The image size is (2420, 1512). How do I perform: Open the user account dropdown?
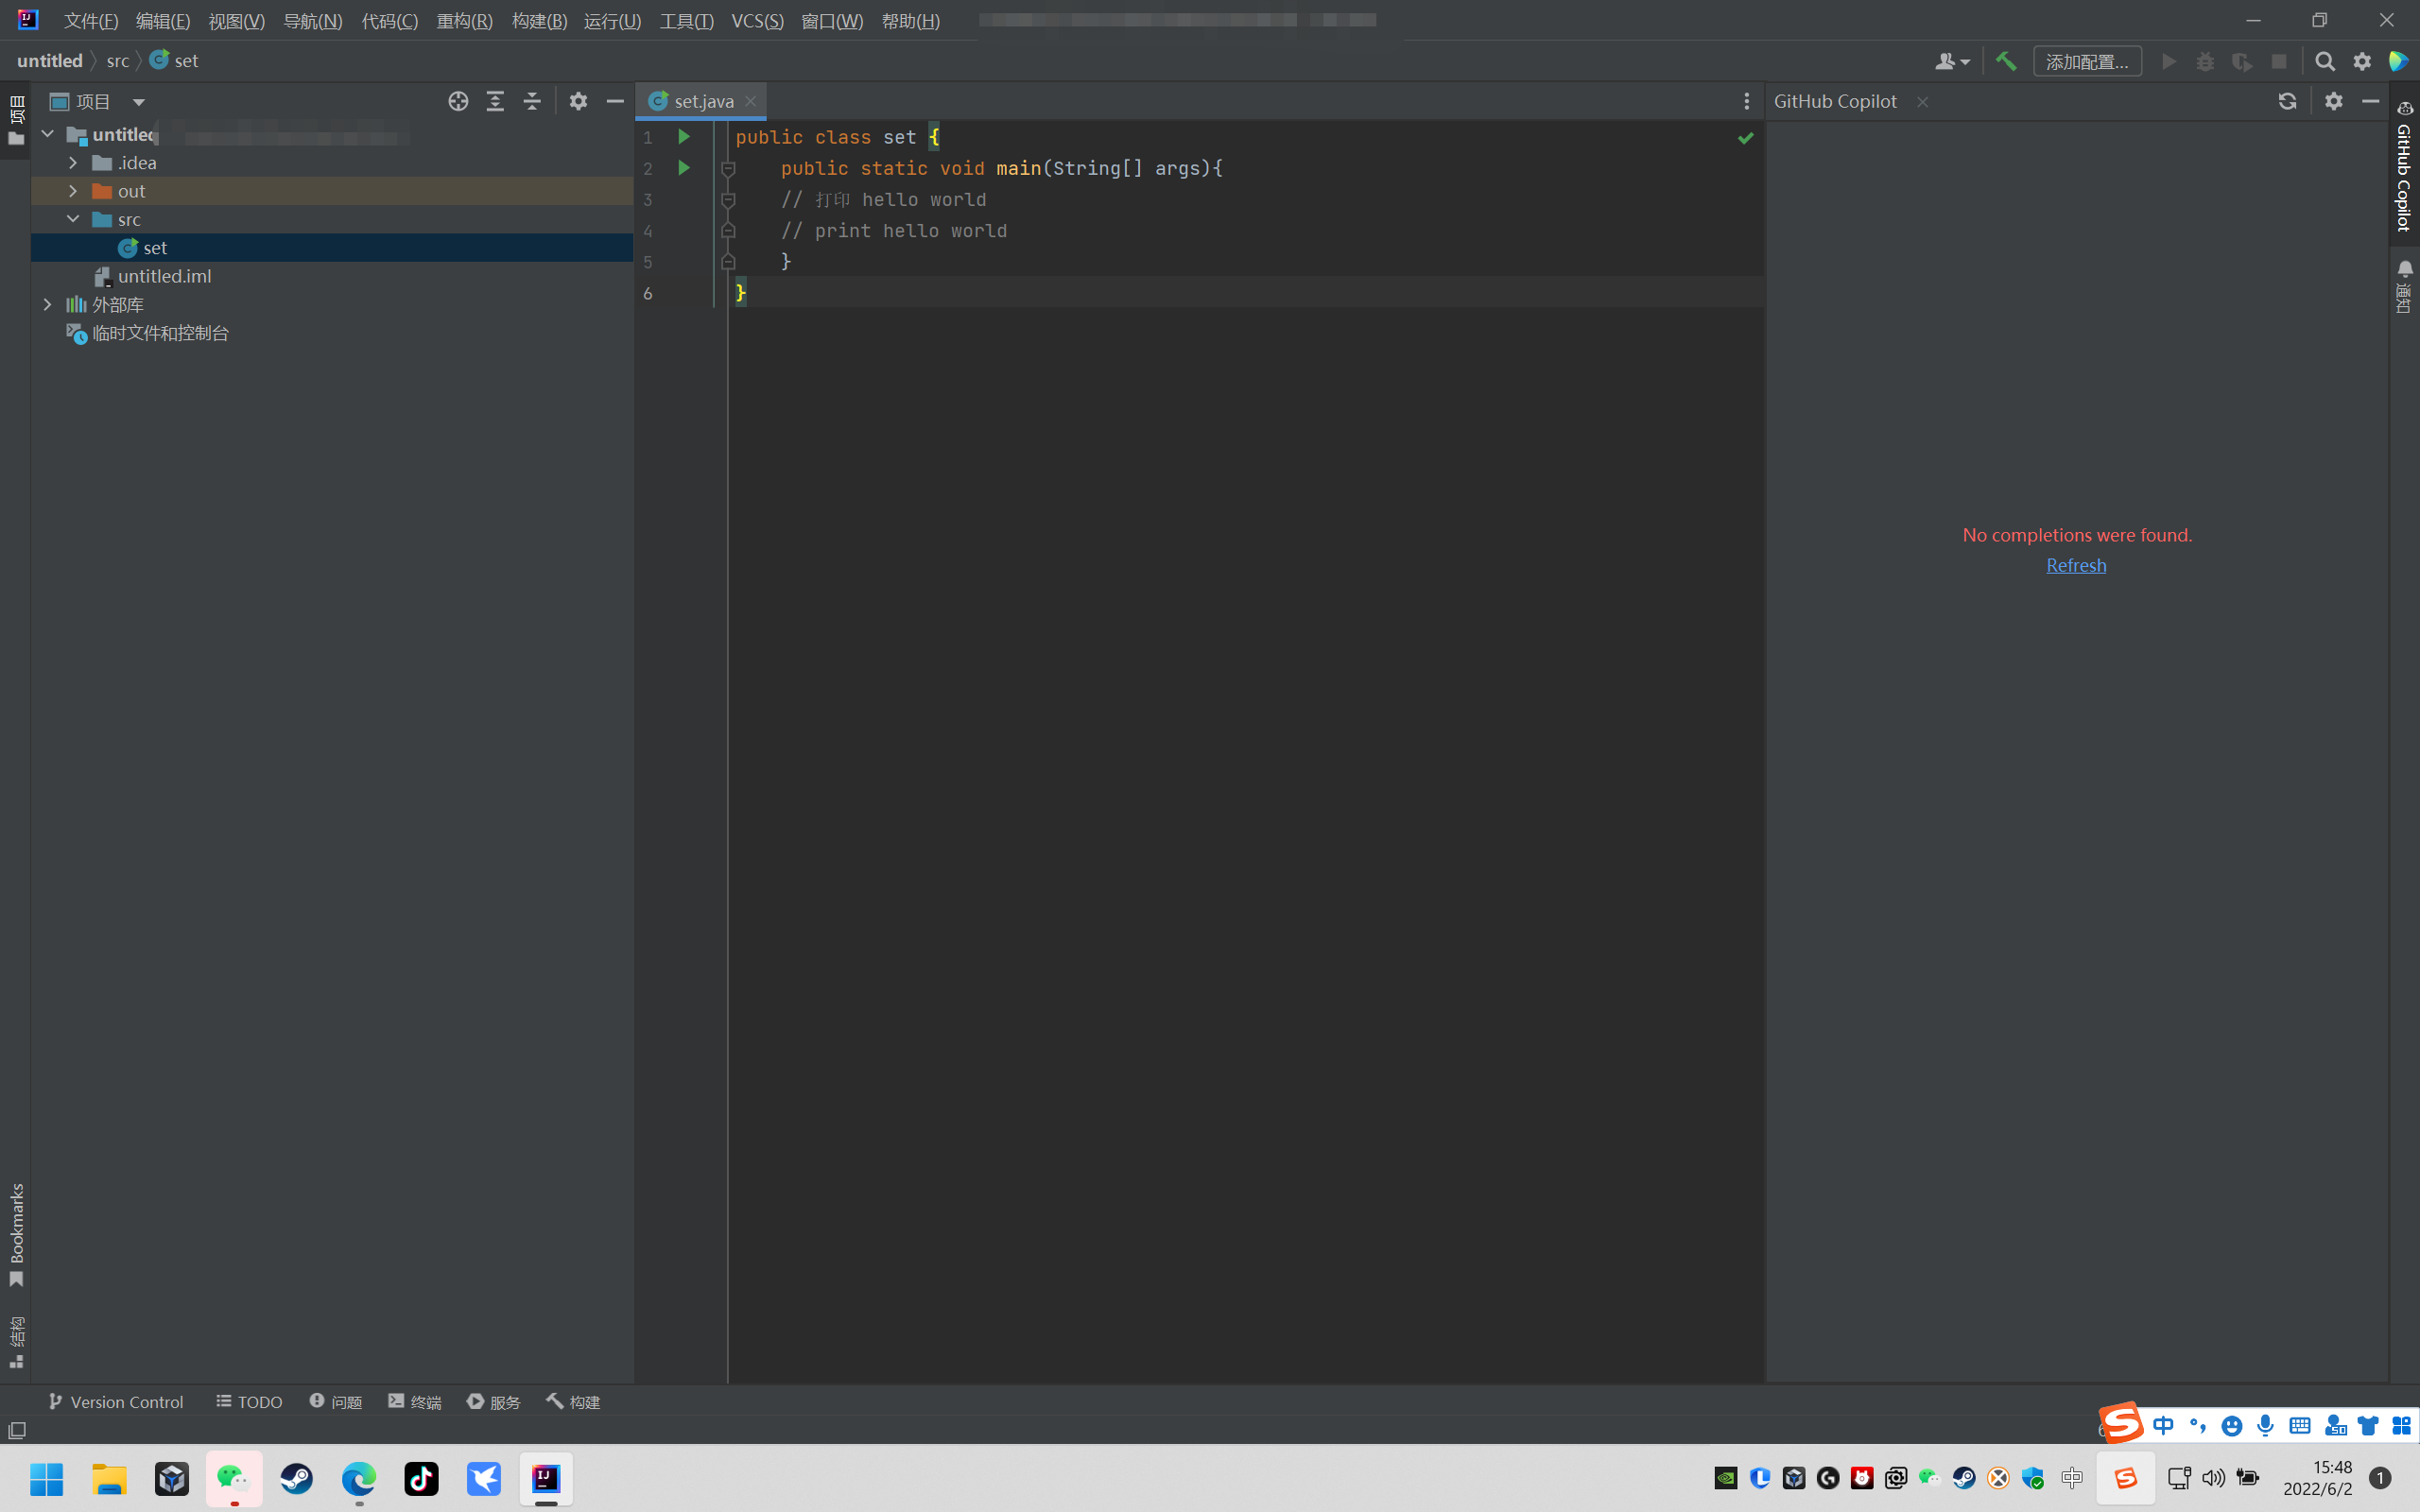point(1952,60)
